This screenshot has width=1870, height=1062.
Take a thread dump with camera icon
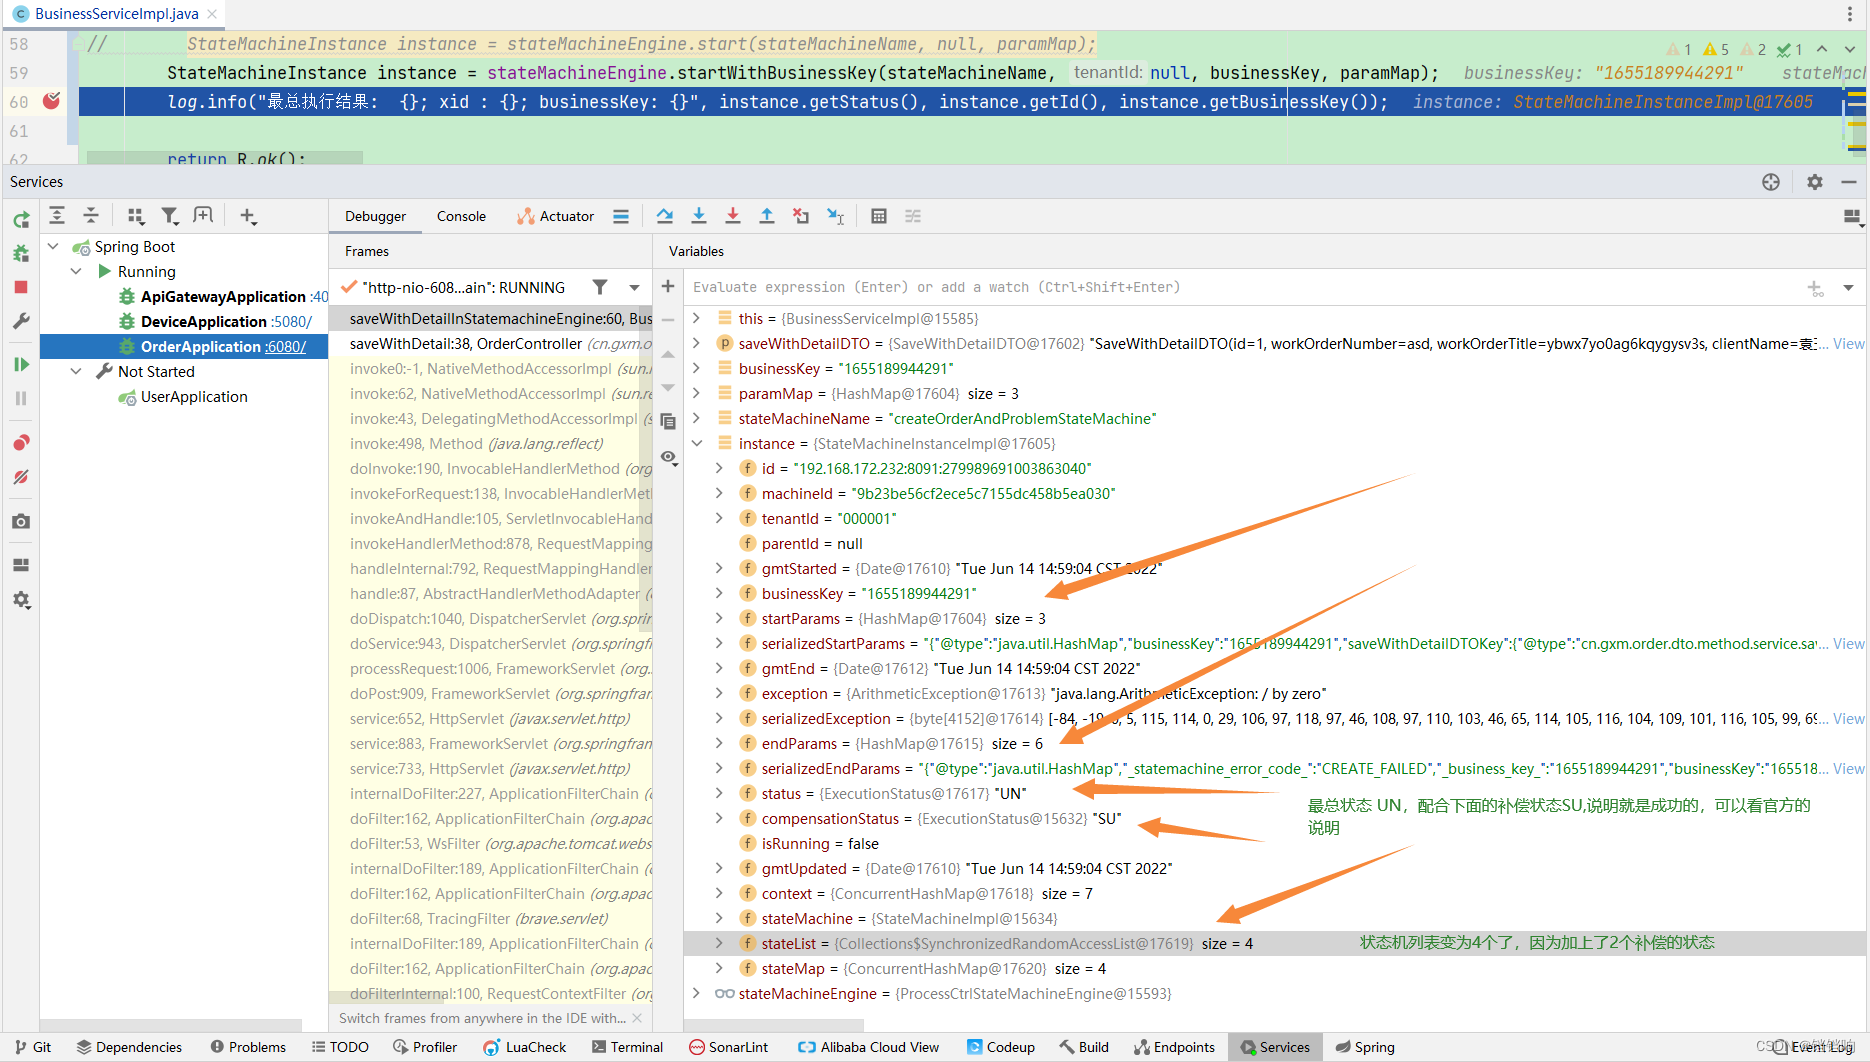[x=21, y=522]
